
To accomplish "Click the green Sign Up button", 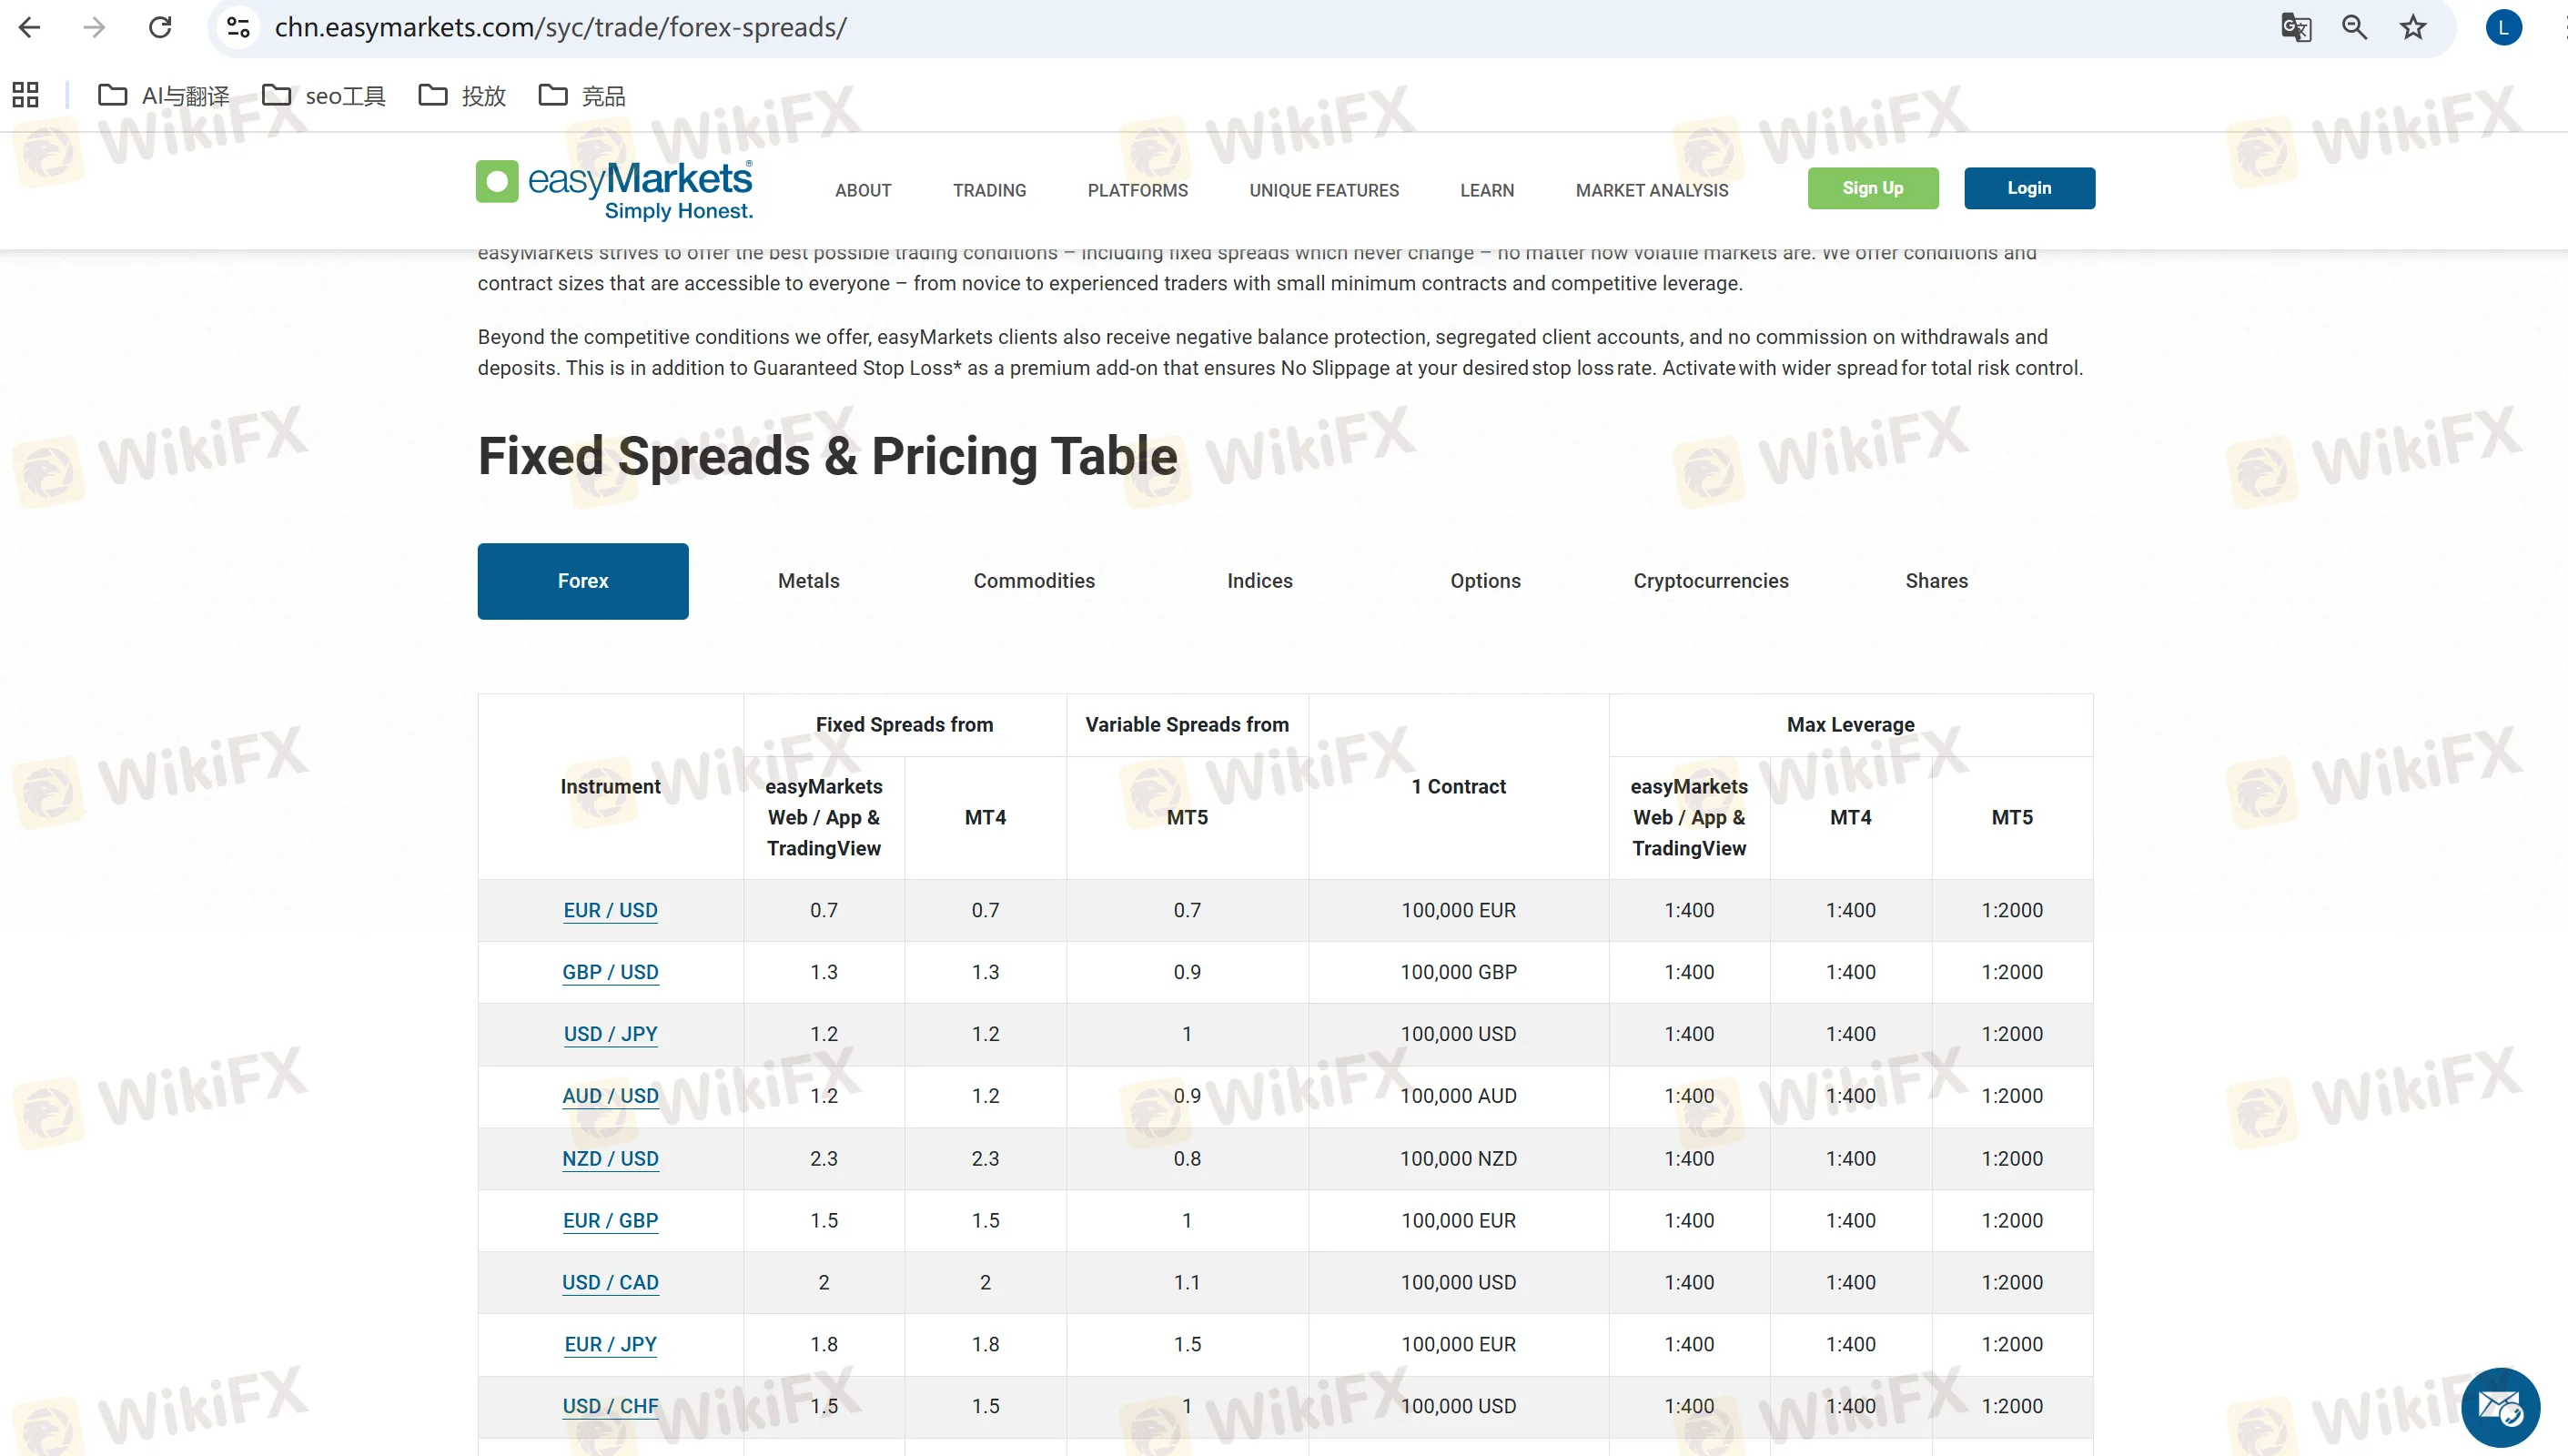I will pos(1873,188).
